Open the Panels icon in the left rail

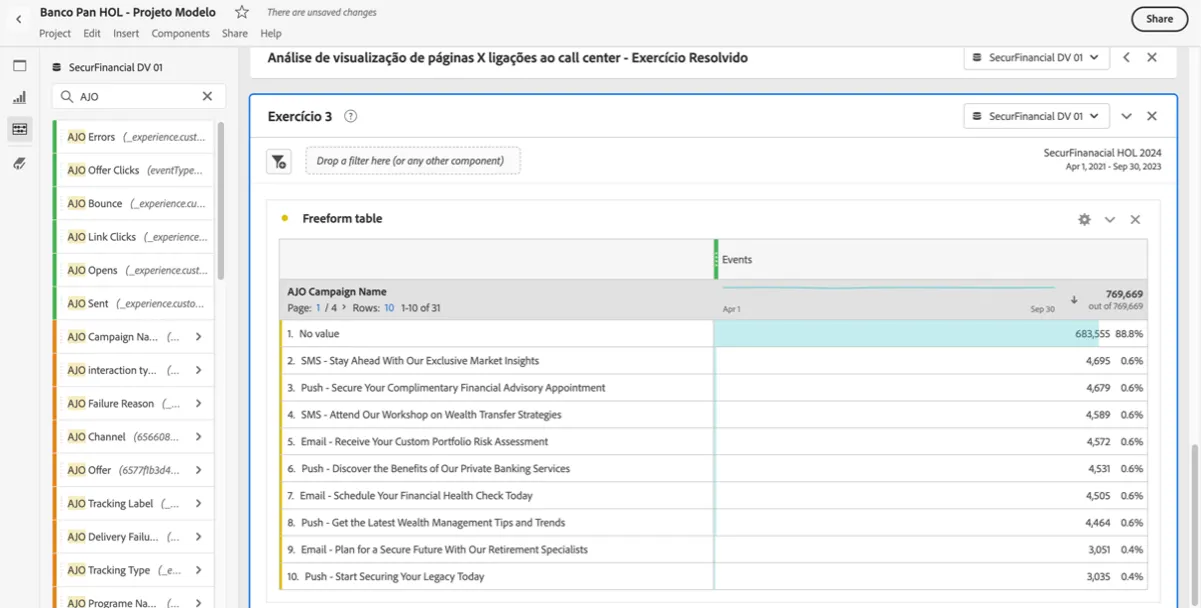19,66
